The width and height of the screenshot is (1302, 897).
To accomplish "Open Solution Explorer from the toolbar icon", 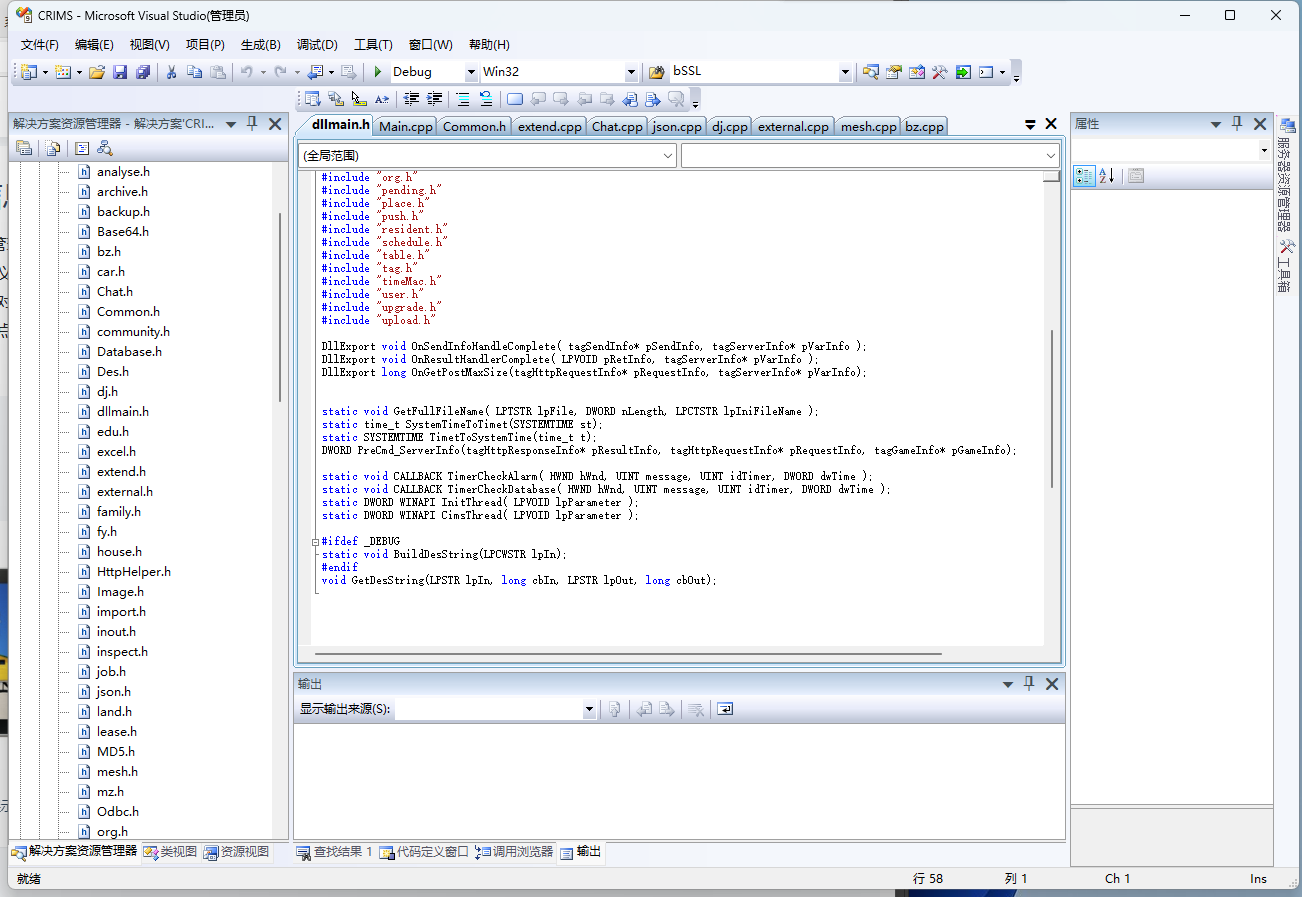I will 871,72.
